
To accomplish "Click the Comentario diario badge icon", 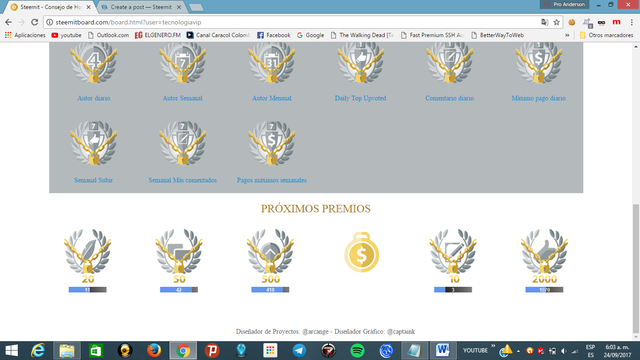I will (x=449, y=63).
